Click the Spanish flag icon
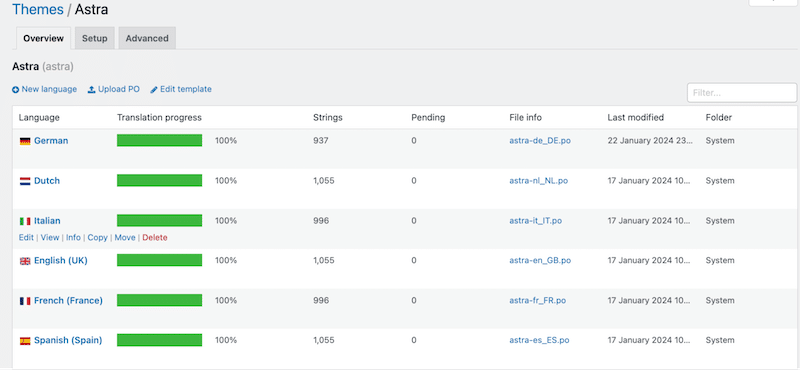The image size is (800, 370). 25,341
